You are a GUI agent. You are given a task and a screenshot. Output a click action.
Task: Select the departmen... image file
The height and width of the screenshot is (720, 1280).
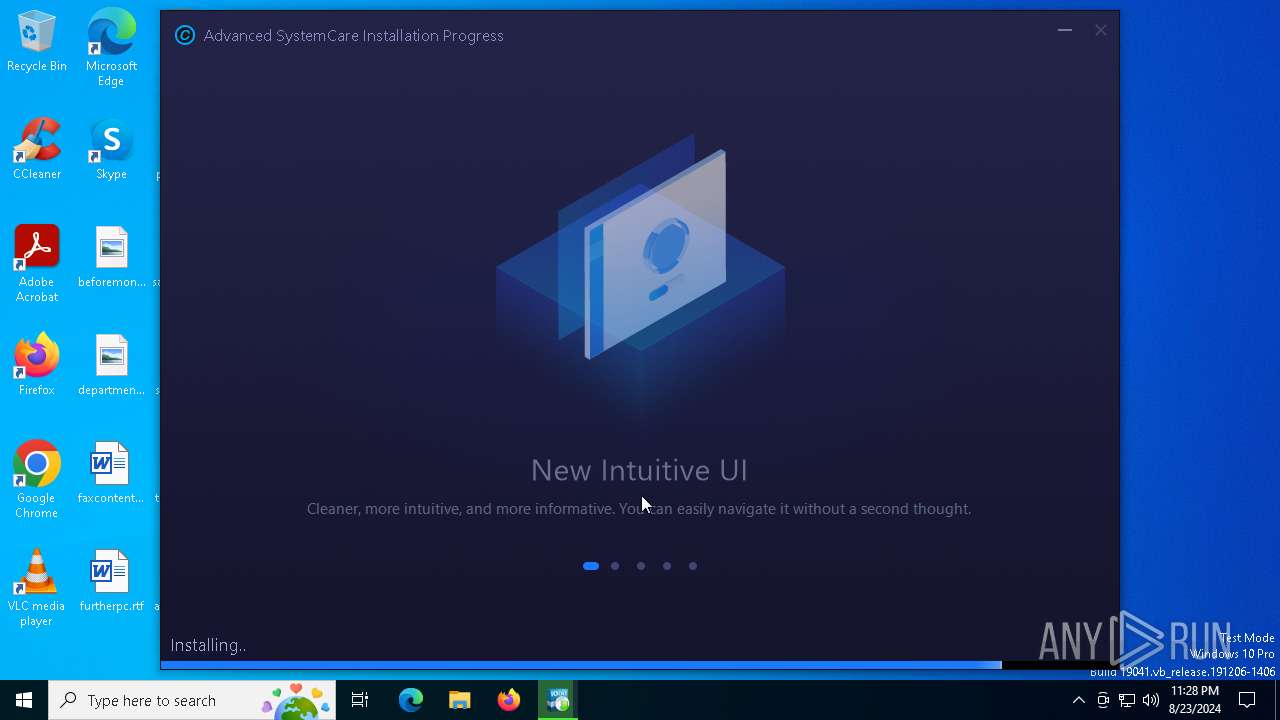112,366
